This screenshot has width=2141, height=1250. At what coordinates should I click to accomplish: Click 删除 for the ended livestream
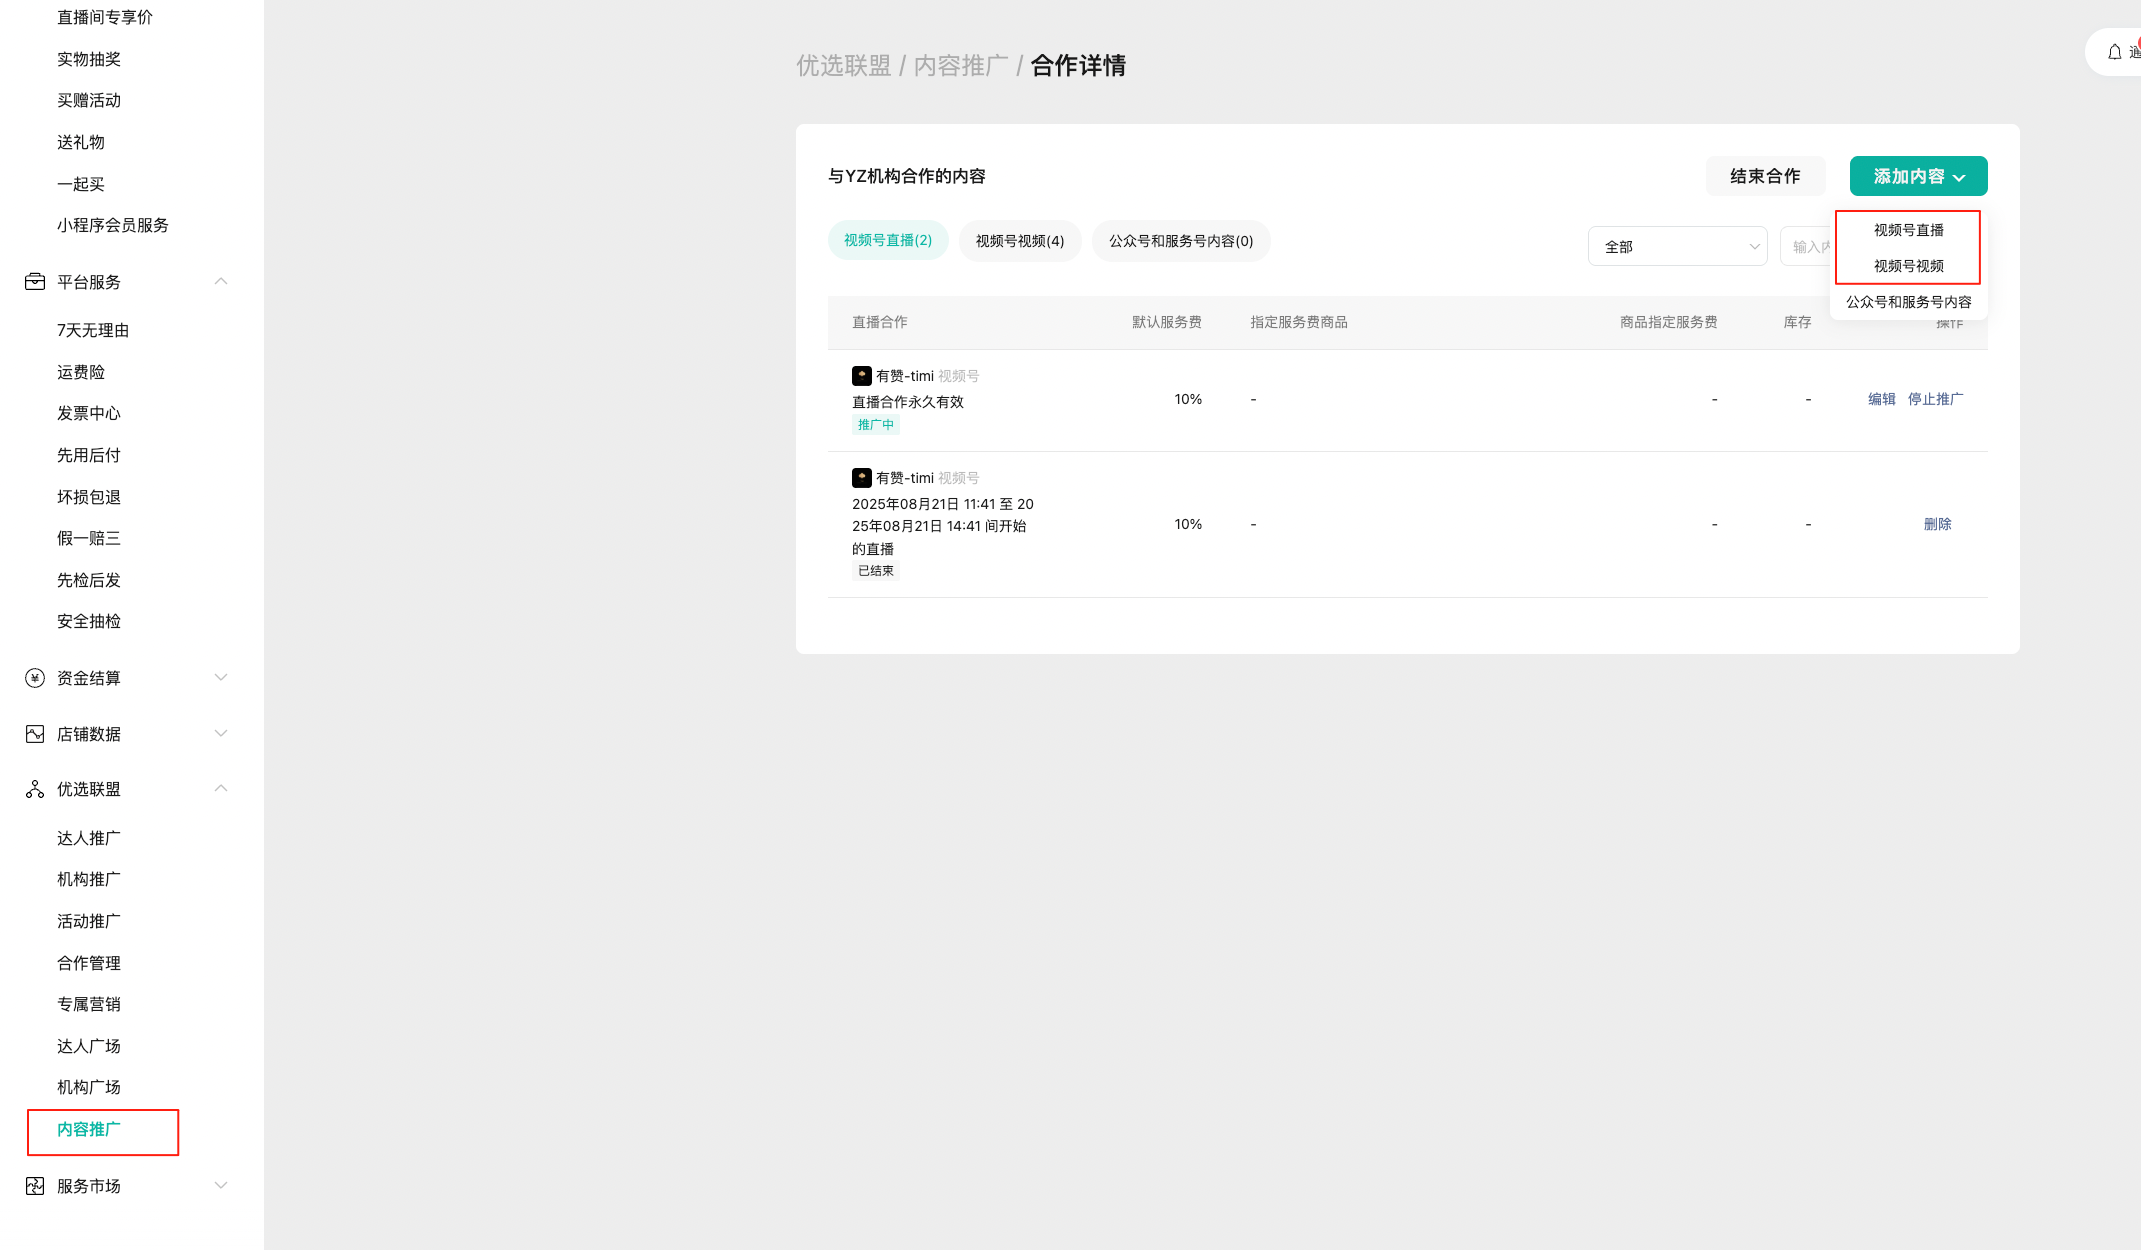tap(1936, 524)
